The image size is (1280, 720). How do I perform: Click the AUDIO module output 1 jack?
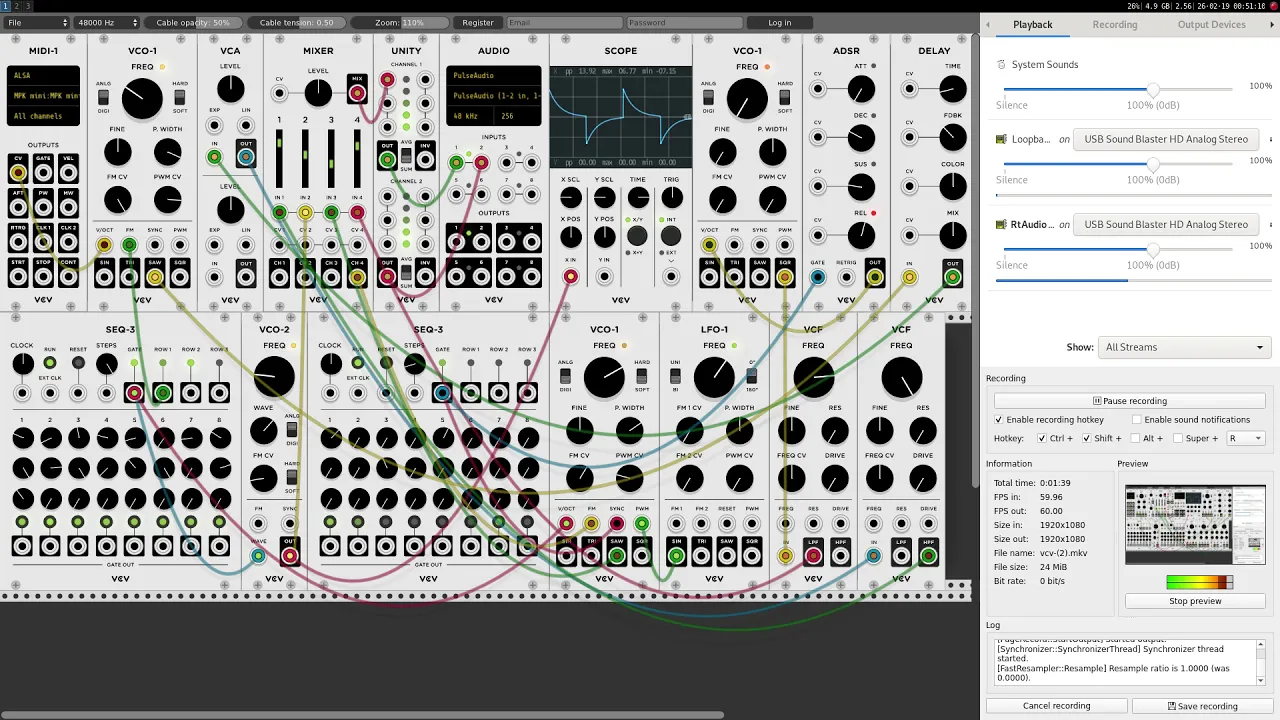coord(457,240)
